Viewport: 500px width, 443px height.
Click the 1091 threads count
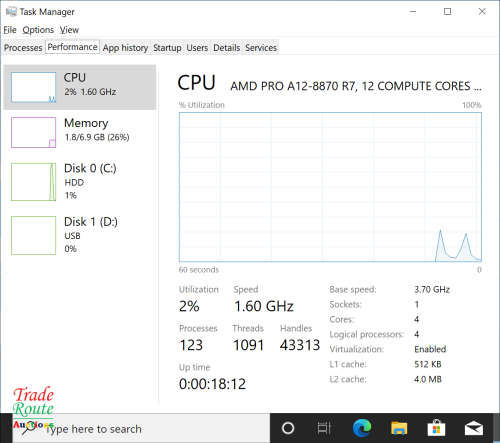pyautogui.click(x=248, y=345)
